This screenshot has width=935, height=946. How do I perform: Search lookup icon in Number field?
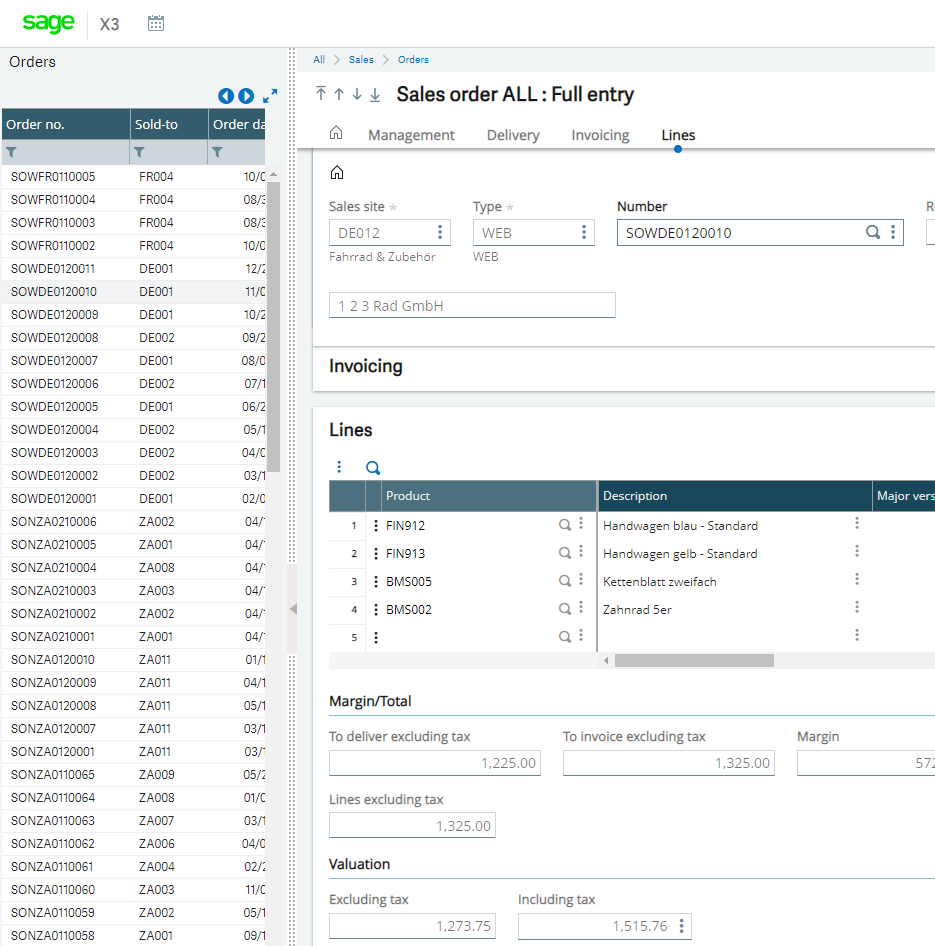tap(872, 233)
